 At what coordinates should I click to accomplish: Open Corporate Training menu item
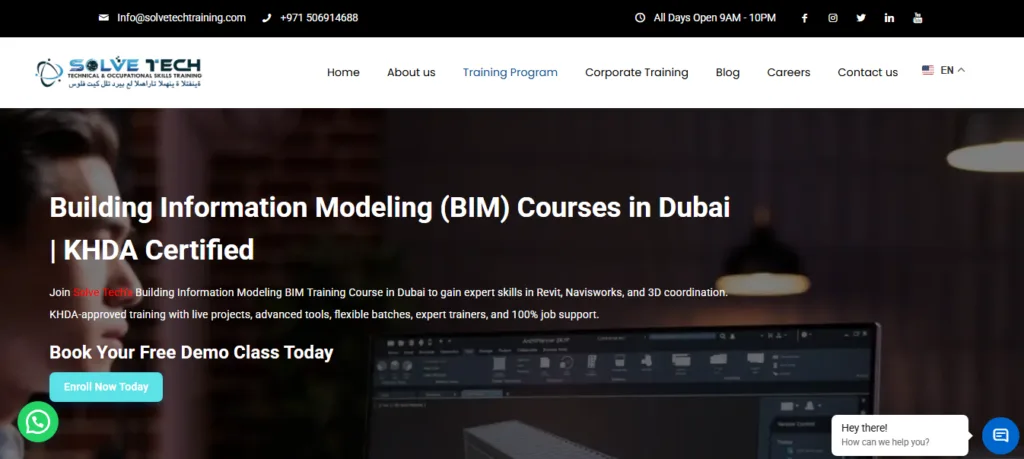(x=636, y=72)
